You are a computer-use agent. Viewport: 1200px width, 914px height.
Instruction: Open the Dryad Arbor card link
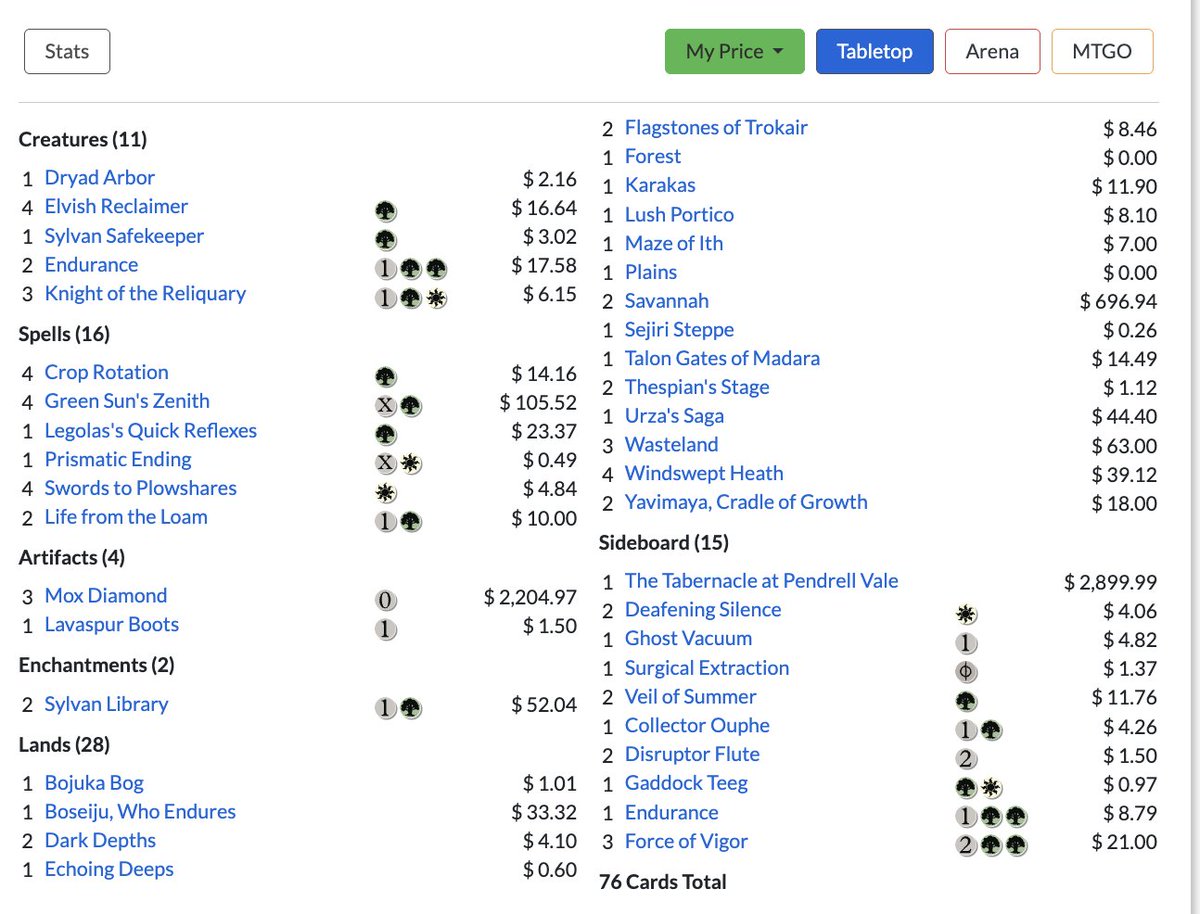coord(100,177)
